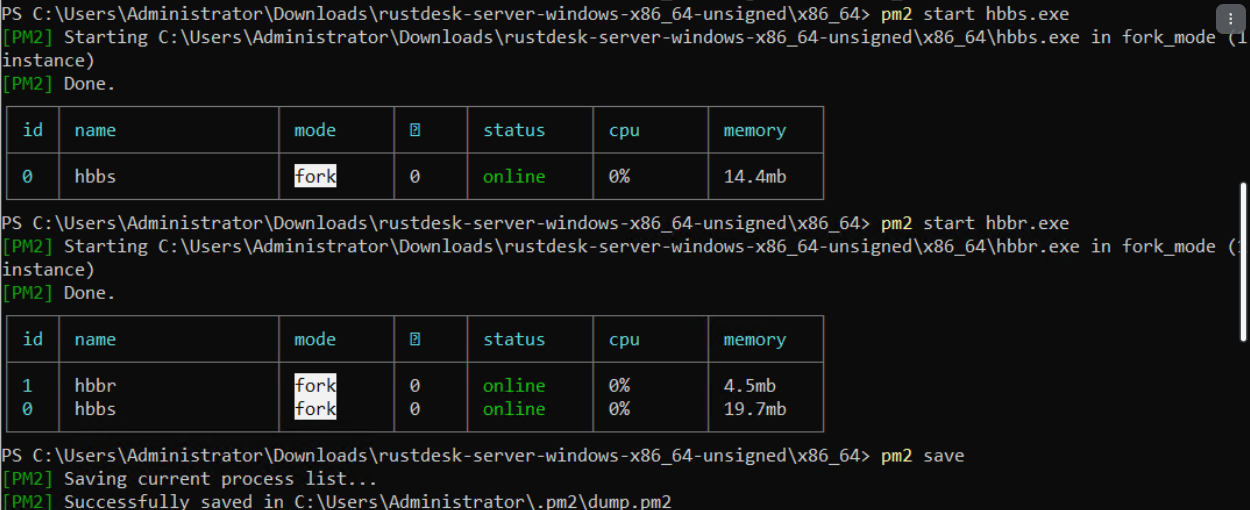
Task: Click the "online" status in hbbr row
Action: pos(514,385)
